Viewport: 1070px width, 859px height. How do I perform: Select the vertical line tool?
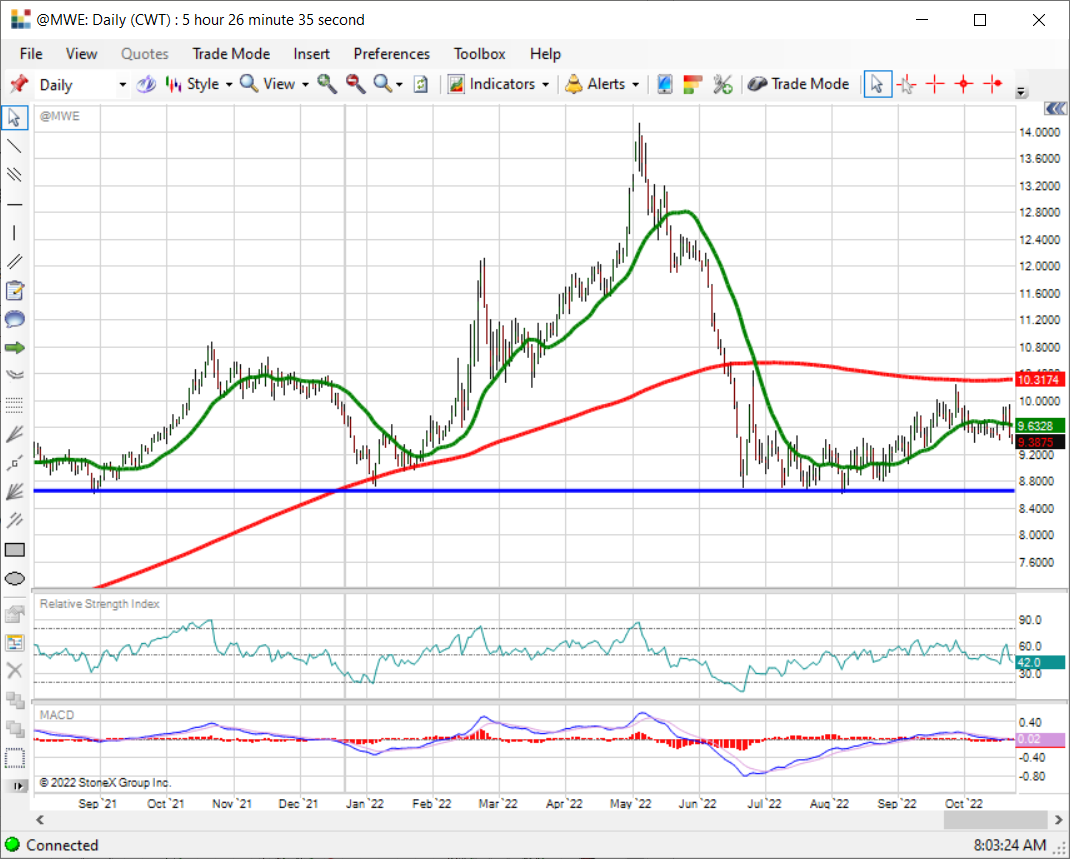point(14,233)
